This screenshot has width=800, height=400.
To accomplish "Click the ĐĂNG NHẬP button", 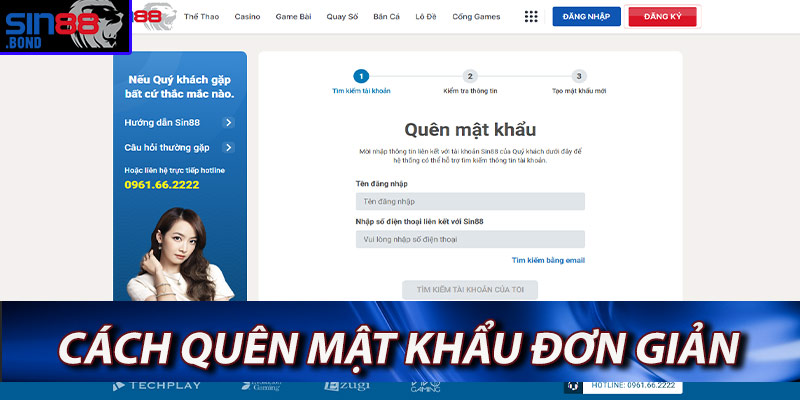I will pyautogui.click(x=586, y=16).
